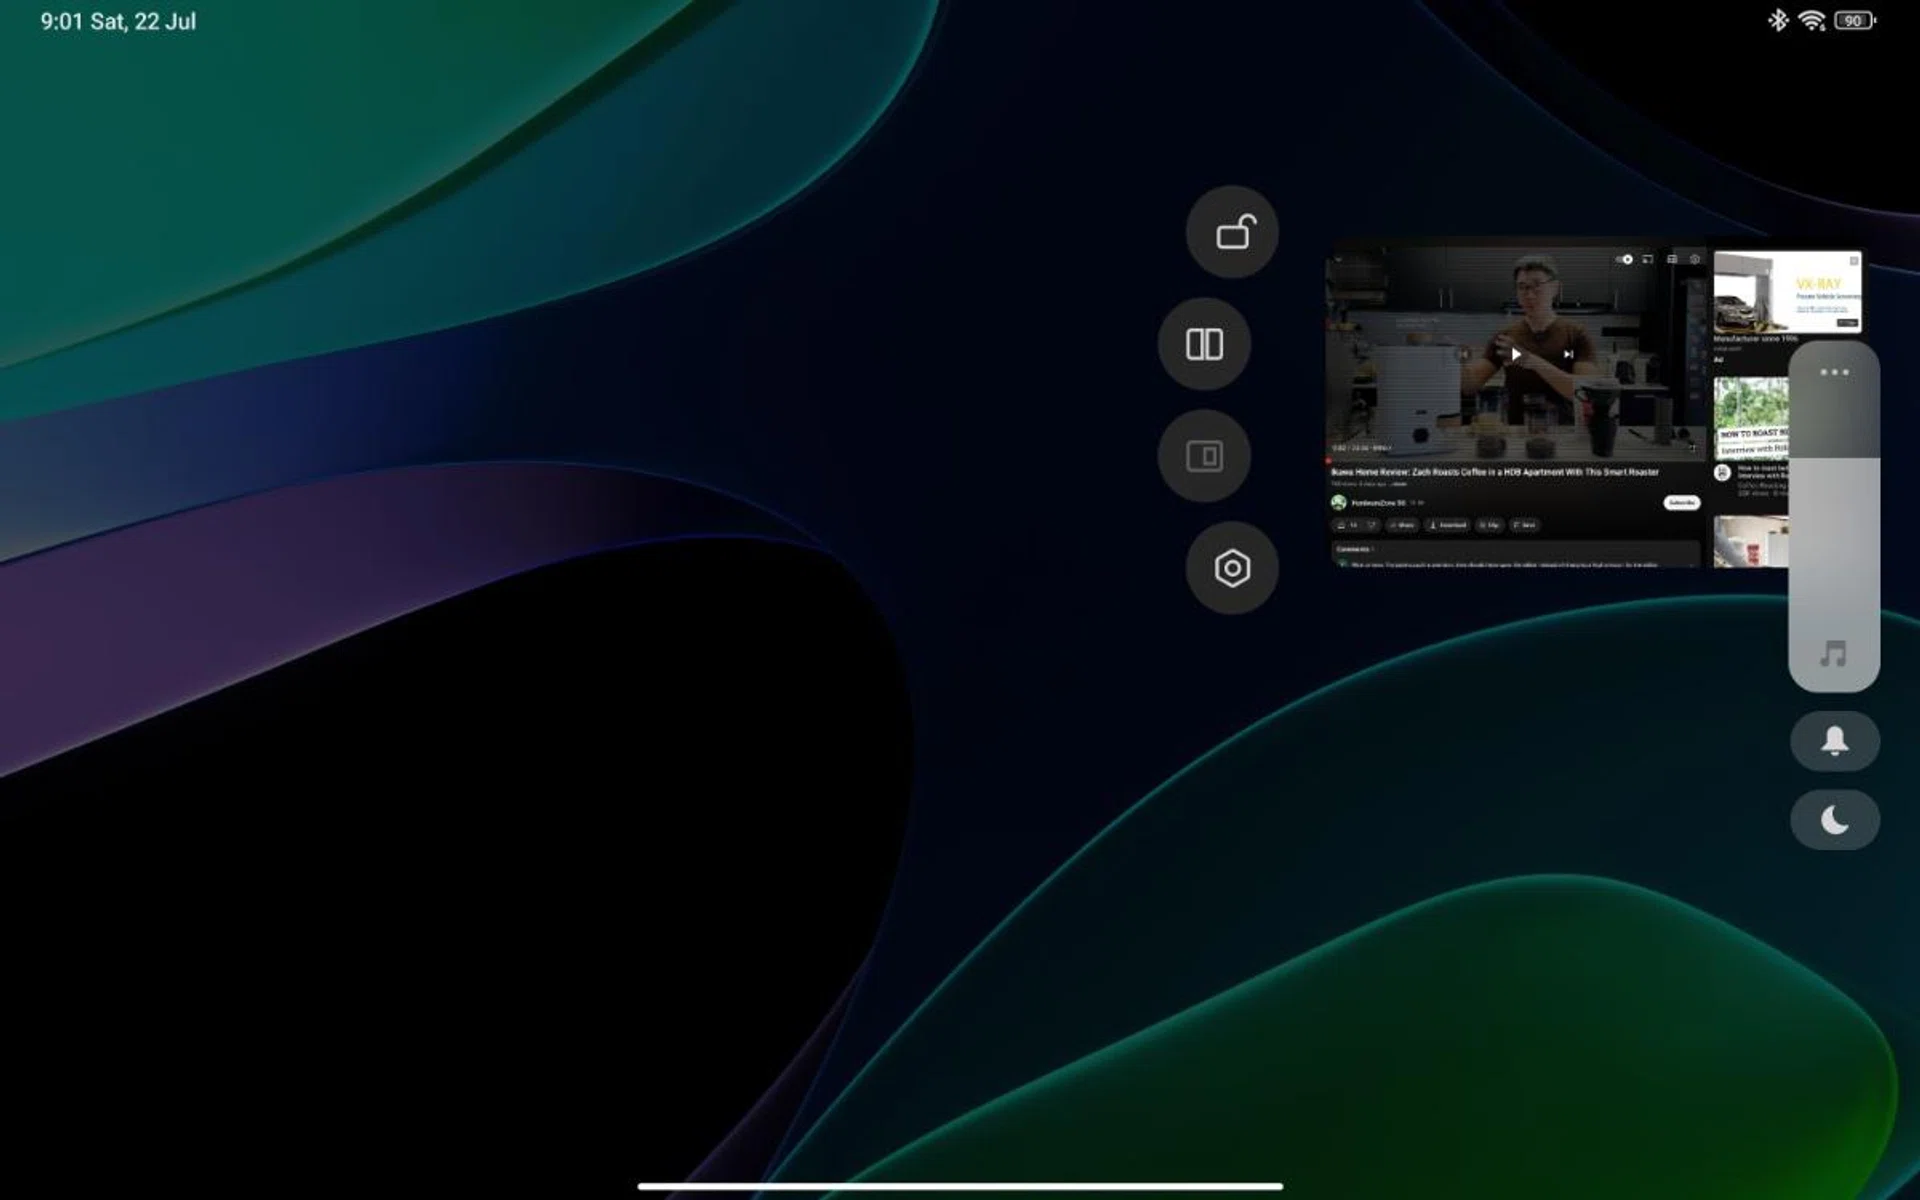
Task: Tap the Share button under the video
Action: (1403, 524)
